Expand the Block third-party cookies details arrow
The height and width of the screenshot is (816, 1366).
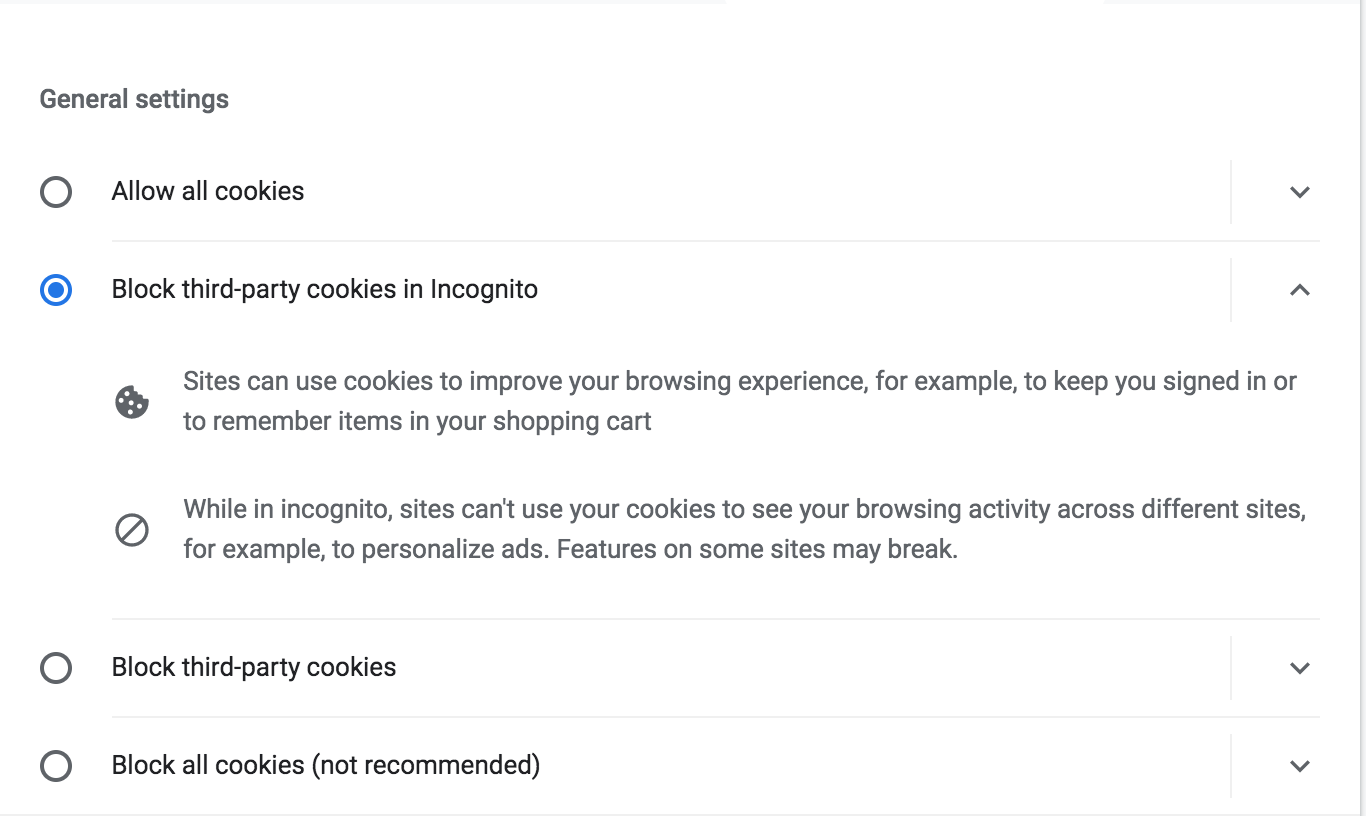tap(1300, 668)
